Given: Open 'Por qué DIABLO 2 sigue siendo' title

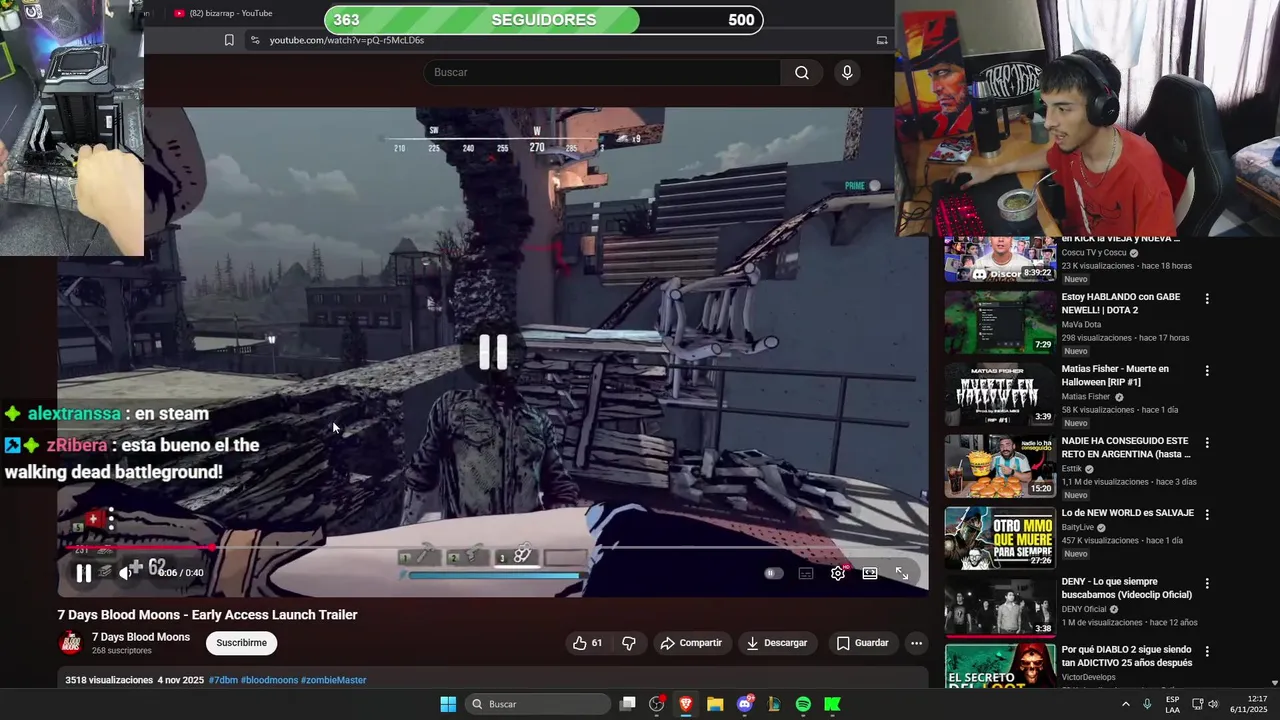Looking at the screenshot, I should (1127, 656).
